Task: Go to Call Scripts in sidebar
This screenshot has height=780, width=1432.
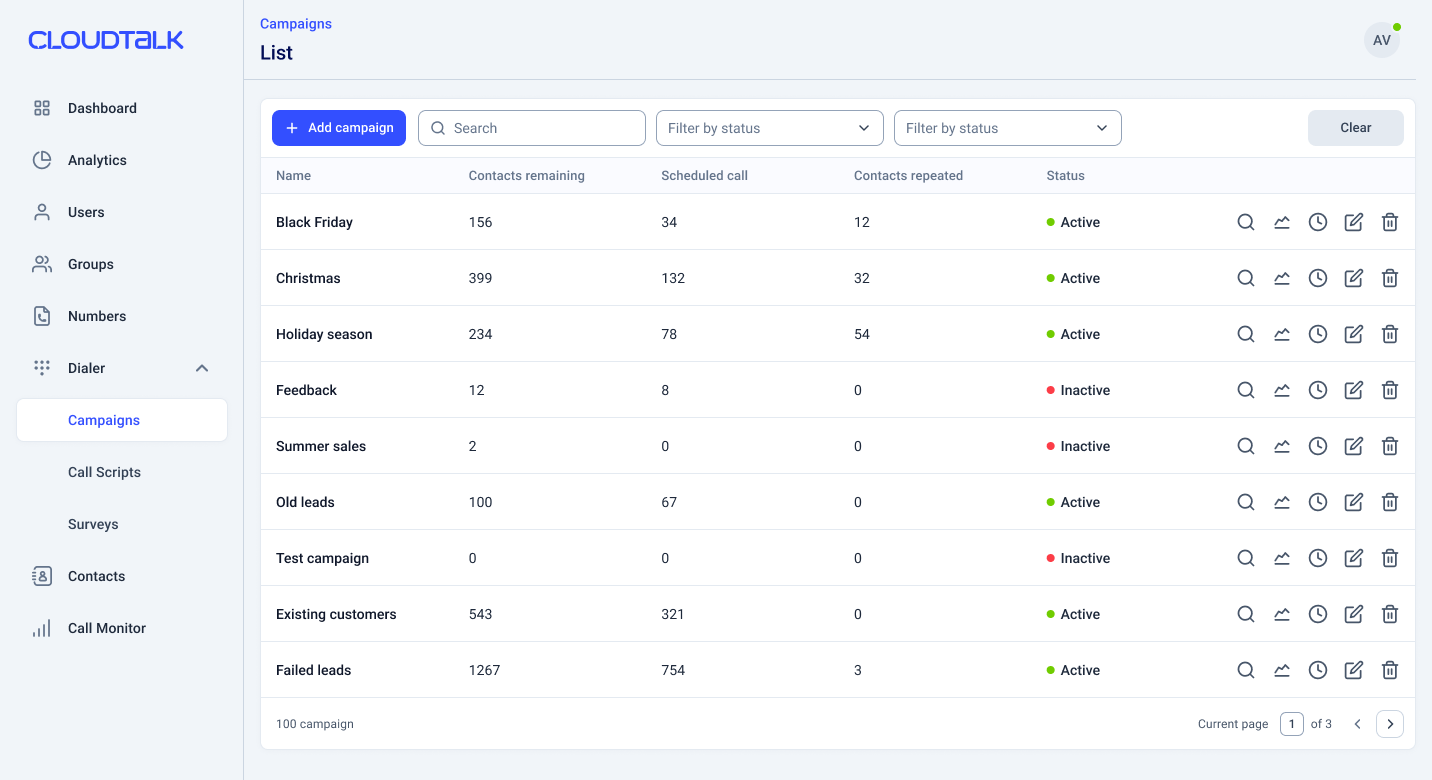Action: (x=104, y=472)
